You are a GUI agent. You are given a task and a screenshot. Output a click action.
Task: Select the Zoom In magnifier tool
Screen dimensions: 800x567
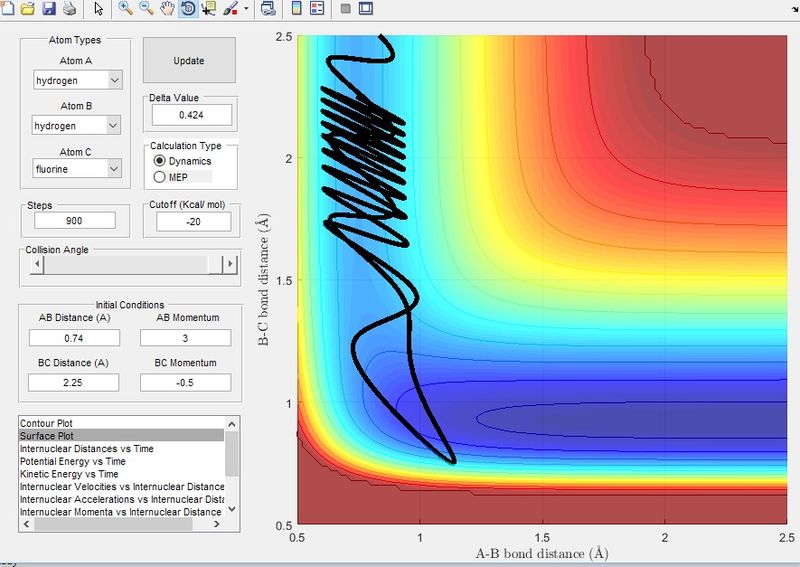[125, 8]
